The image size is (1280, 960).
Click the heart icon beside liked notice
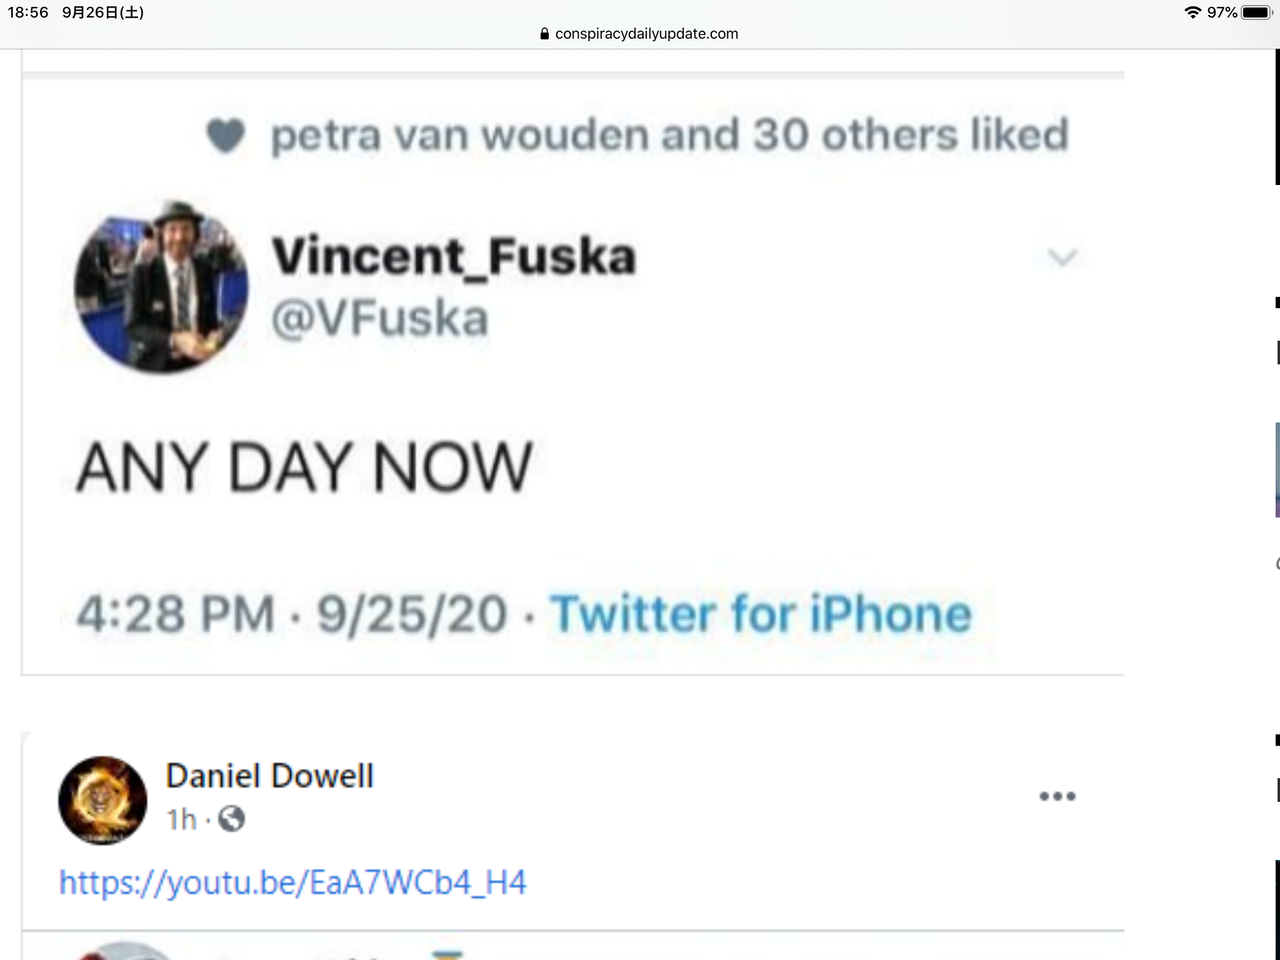(226, 136)
